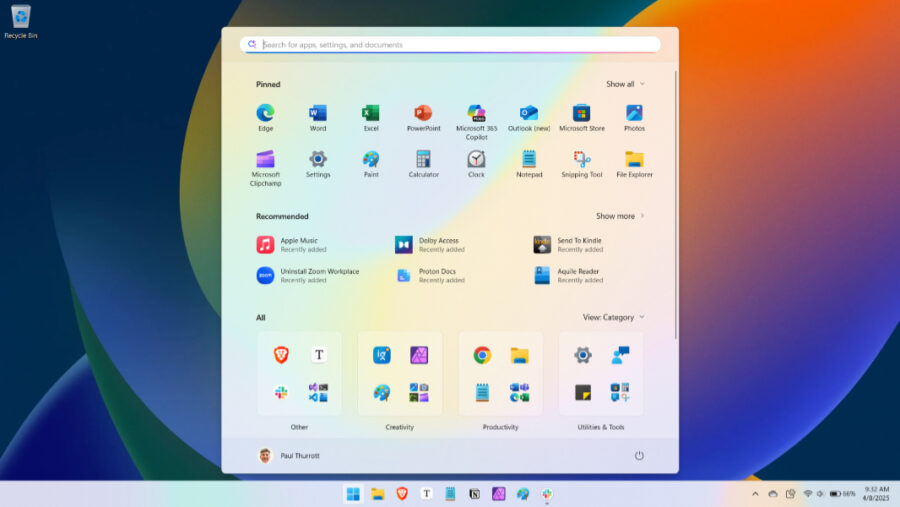Select the Utilities & Tools label
900x507 pixels.
tap(601, 427)
